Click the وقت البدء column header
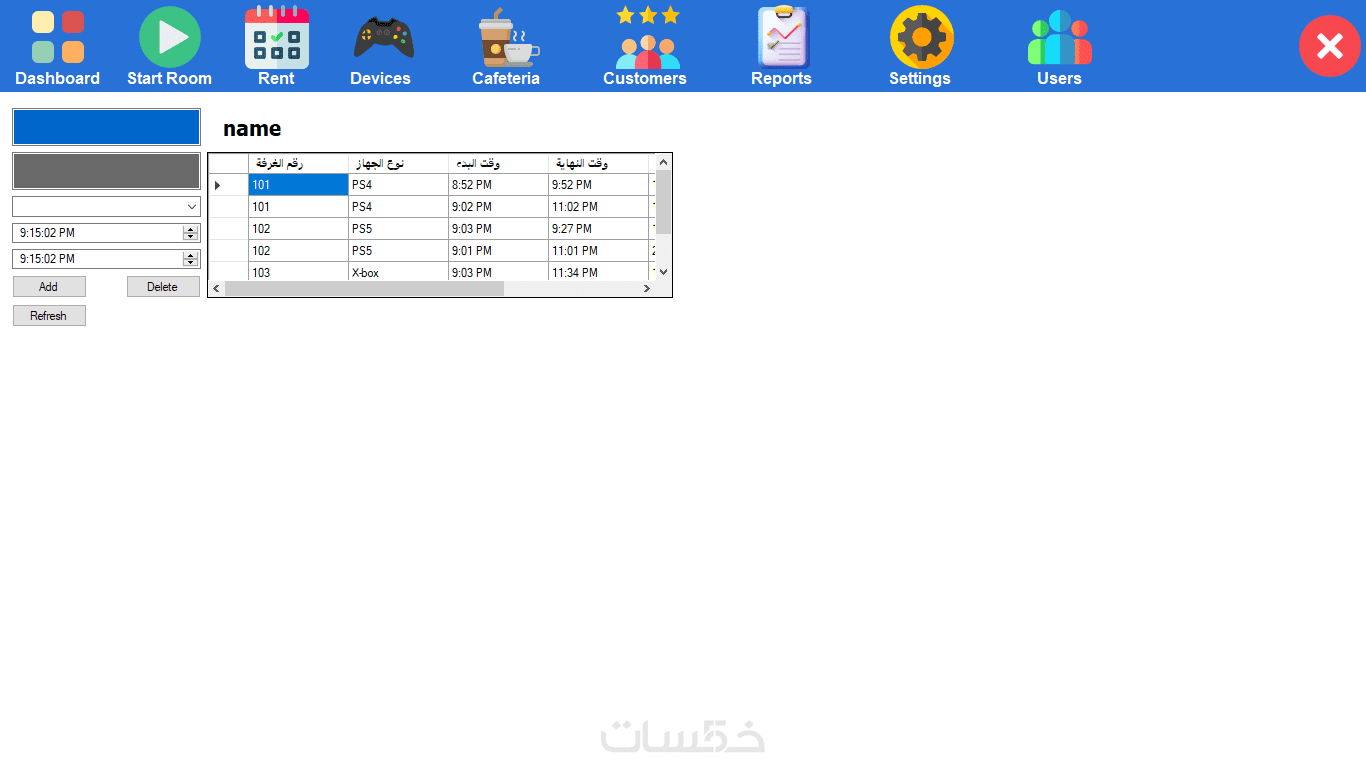 (498, 163)
